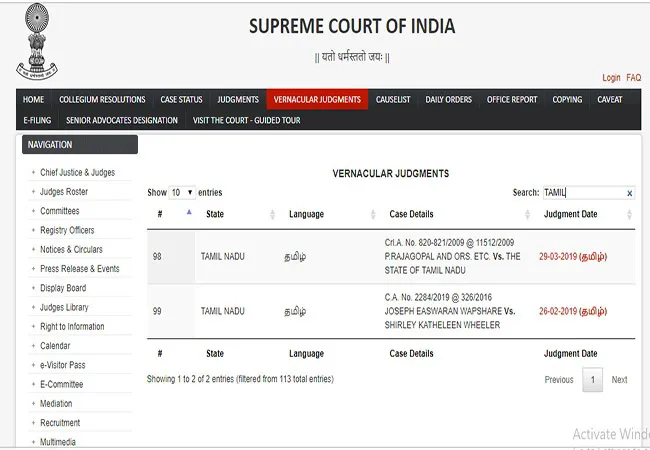Image resolution: width=650 pixels, height=450 pixels.
Task: Open the Recruitment sidebar link
Action: tap(60, 423)
